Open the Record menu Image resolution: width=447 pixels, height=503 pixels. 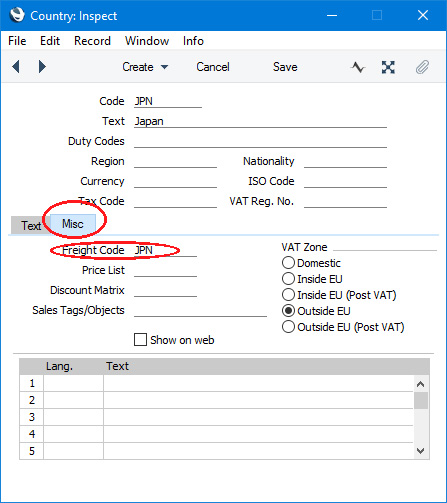(x=92, y=41)
